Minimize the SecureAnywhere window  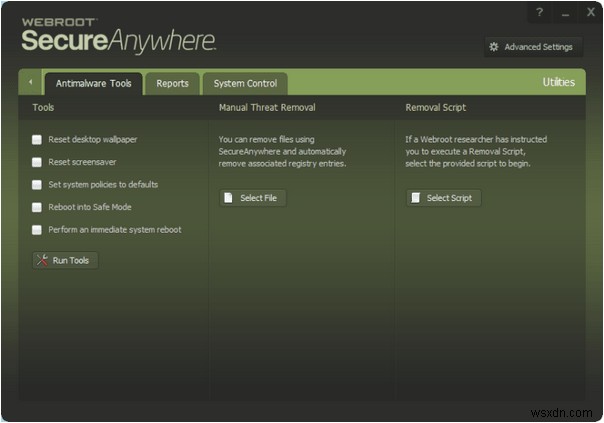tap(565, 13)
